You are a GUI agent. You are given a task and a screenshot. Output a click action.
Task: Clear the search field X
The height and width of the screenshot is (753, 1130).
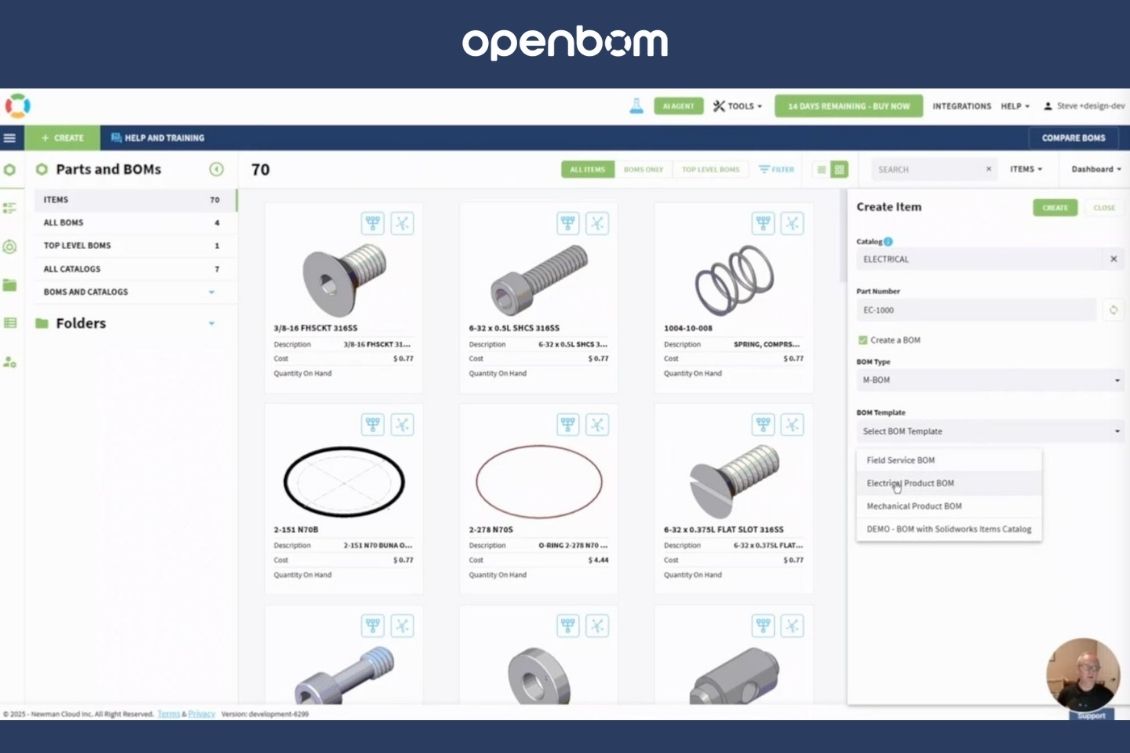click(989, 169)
